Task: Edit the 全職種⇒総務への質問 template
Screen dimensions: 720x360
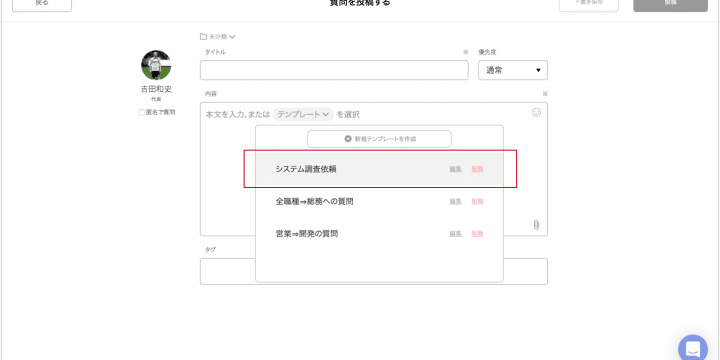Action: click(456, 202)
